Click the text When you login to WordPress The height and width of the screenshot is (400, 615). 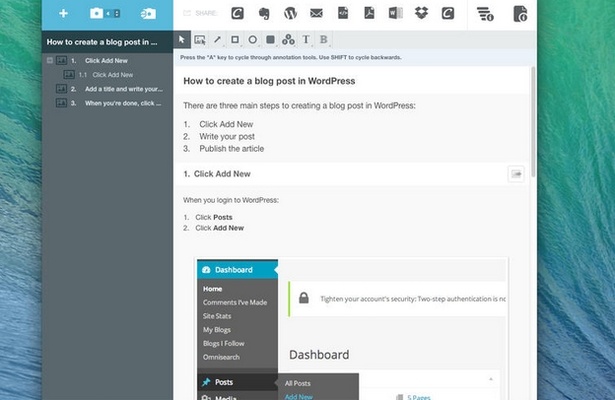tap(231, 200)
